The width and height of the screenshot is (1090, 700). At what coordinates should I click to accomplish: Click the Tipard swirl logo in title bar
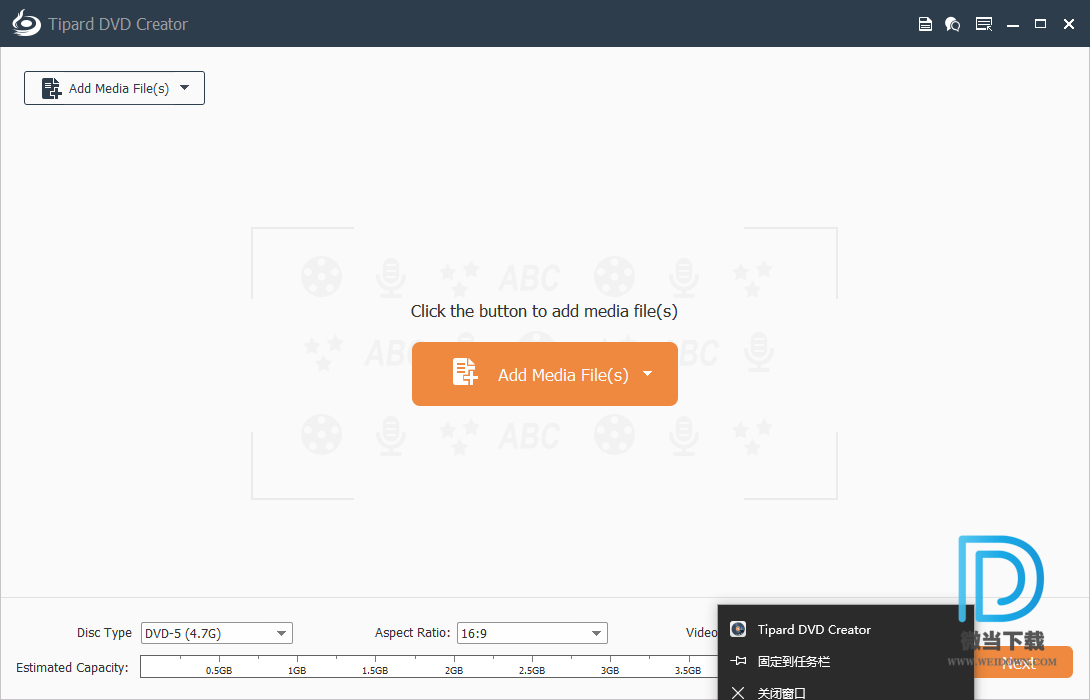pyautogui.click(x=26, y=24)
